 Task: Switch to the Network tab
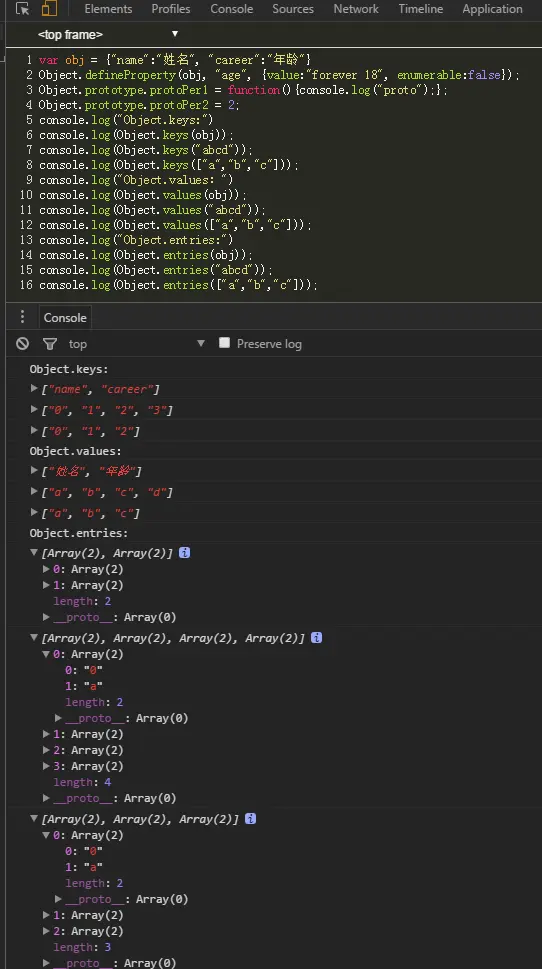pyautogui.click(x=356, y=9)
